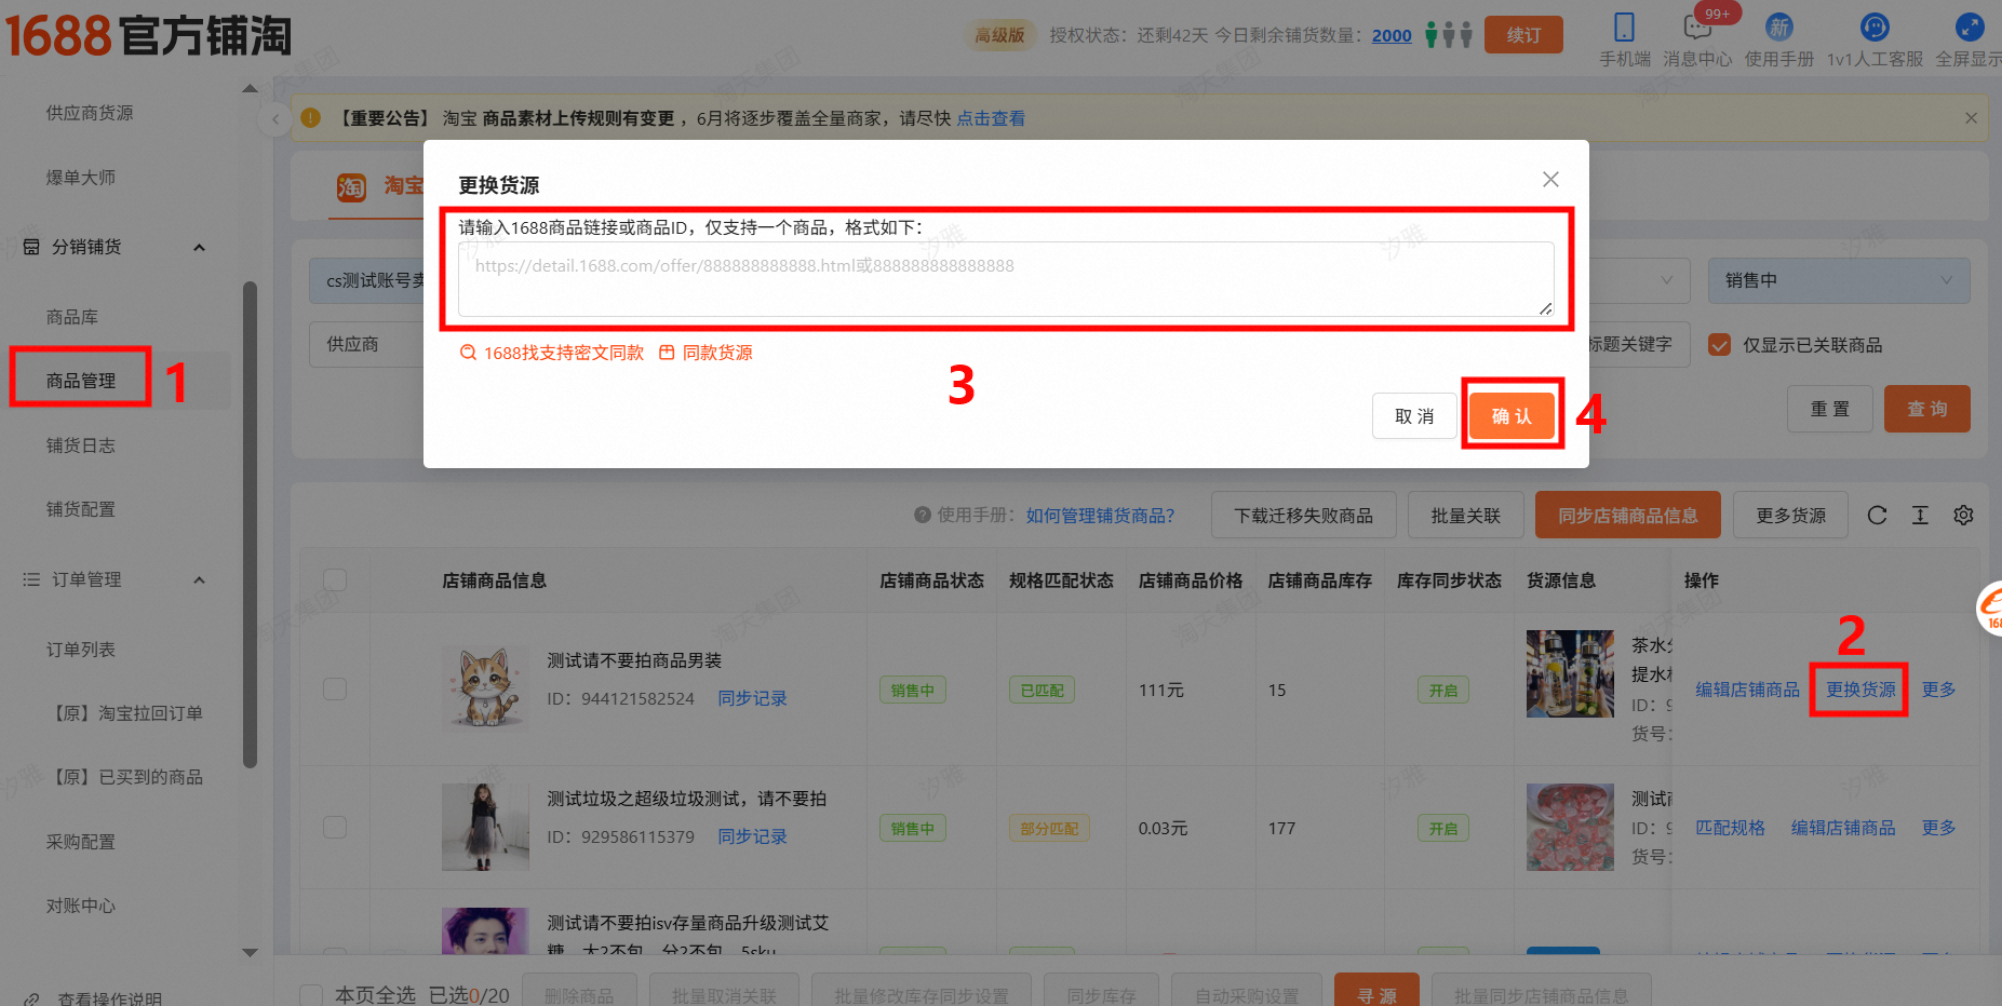Click the help icon before 使用手册

(x=922, y=515)
